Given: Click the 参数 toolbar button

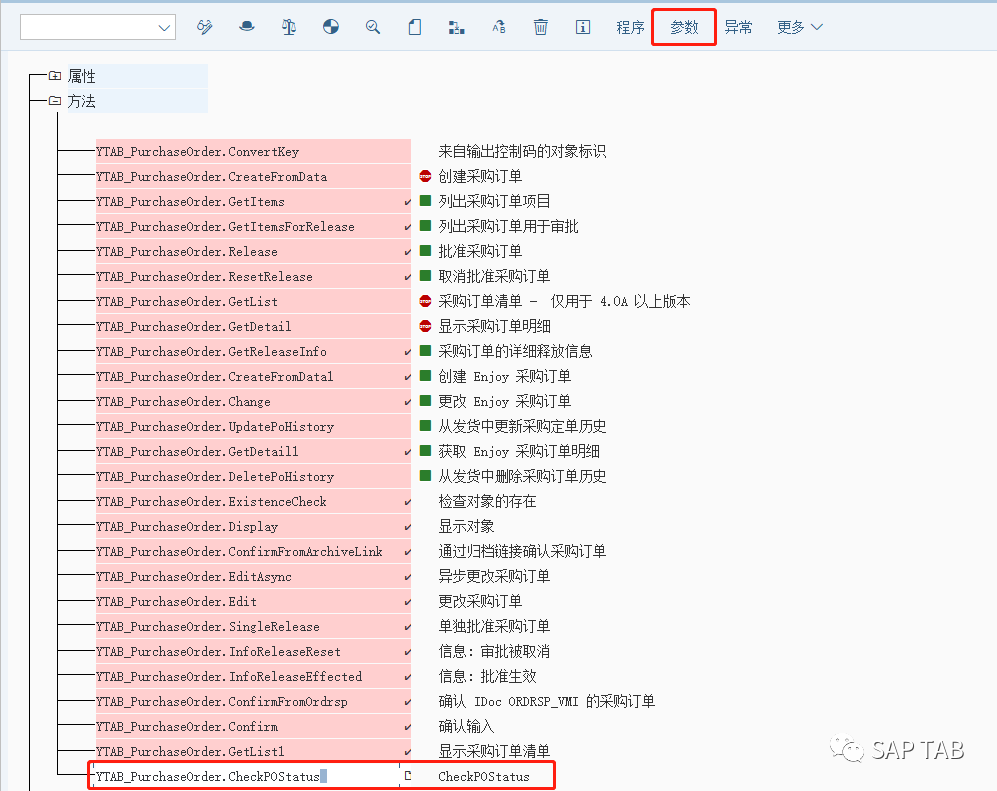Looking at the screenshot, I should tap(684, 27).
